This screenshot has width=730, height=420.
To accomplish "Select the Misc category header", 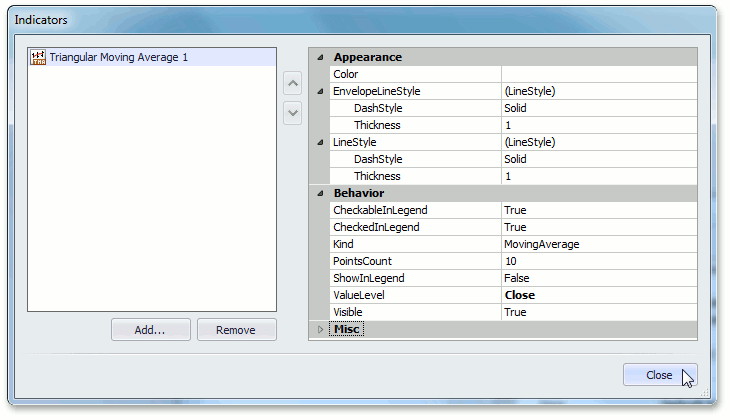I will [x=346, y=329].
